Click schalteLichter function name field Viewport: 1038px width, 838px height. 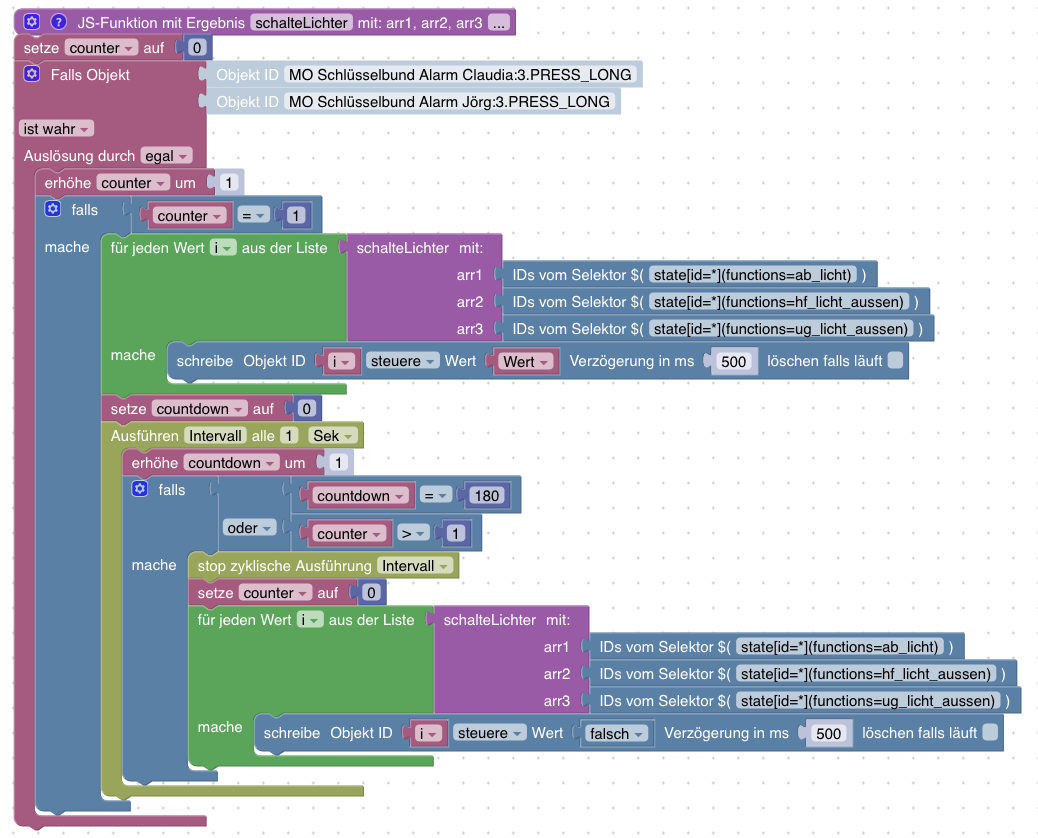click(x=301, y=23)
